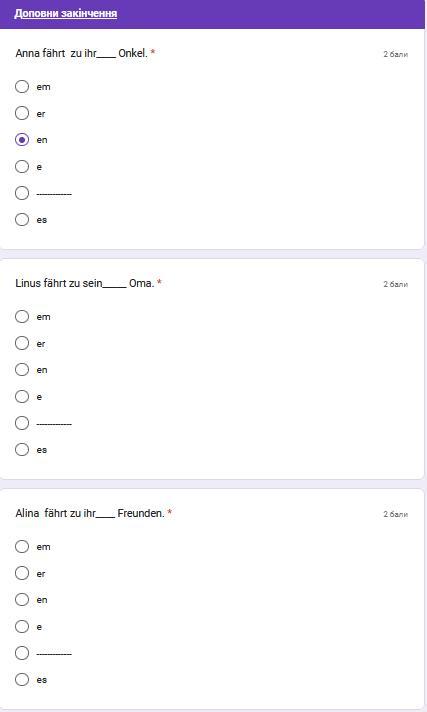The width and height of the screenshot is (427, 712).
Task: Select 'em' for Alina Freunden question
Action: tap(22, 546)
